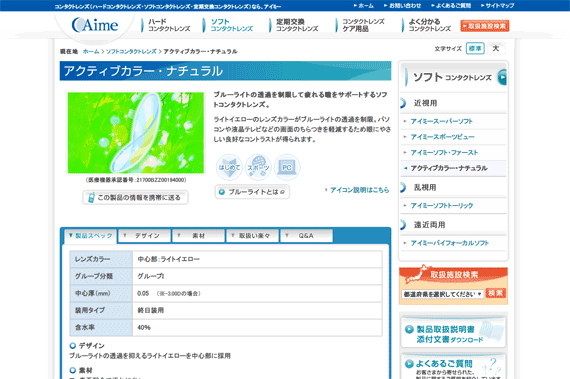This screenshot has width=570, height=379.
Task: Click the PC usage icon
Action: (x=287, y=167)
